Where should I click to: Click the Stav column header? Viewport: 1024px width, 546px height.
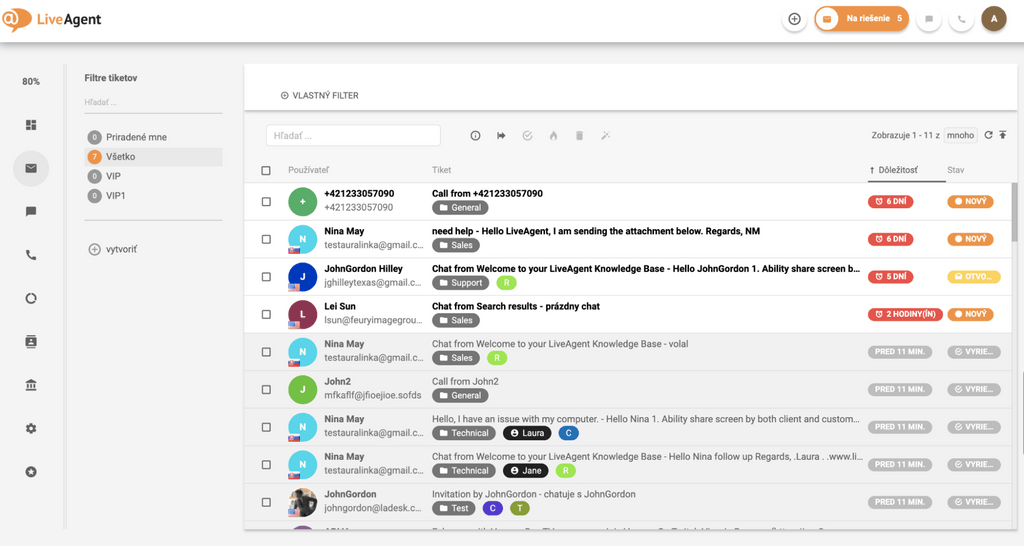pos(955,170)
